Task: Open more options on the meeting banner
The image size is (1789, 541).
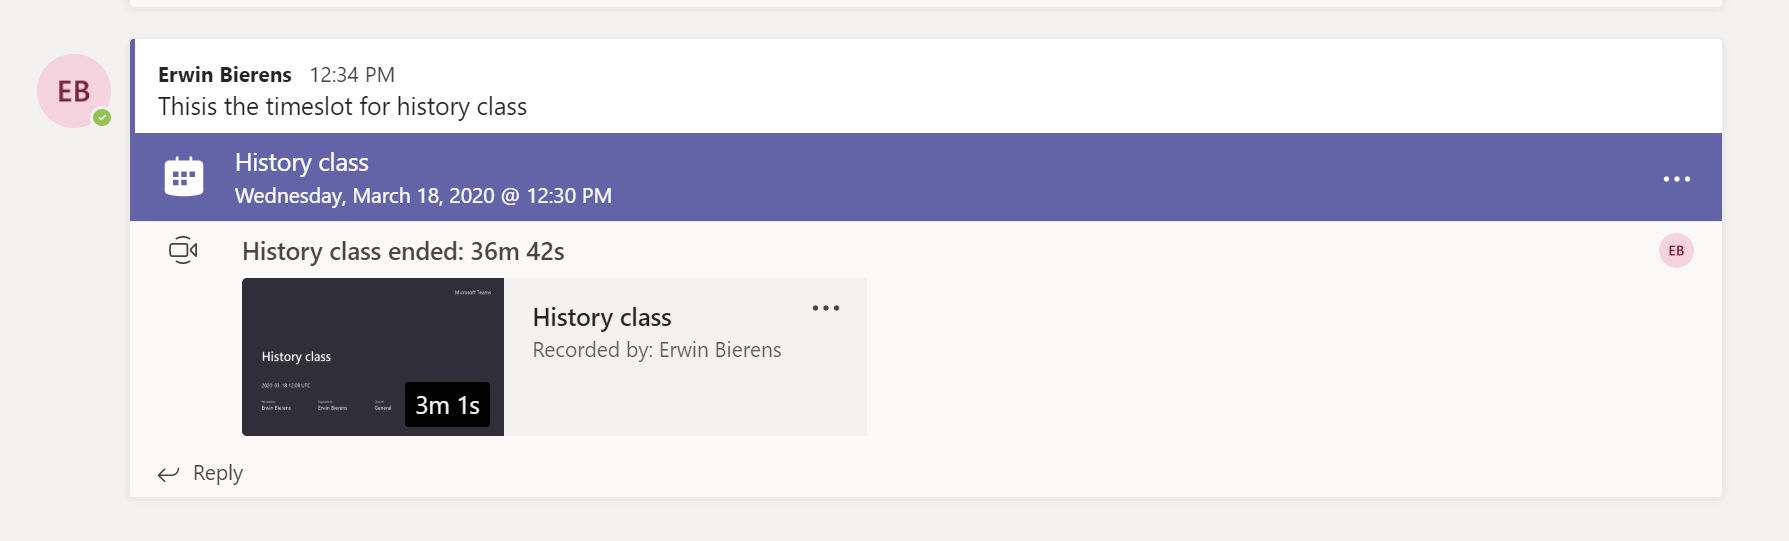Action: coord(1676,179)
